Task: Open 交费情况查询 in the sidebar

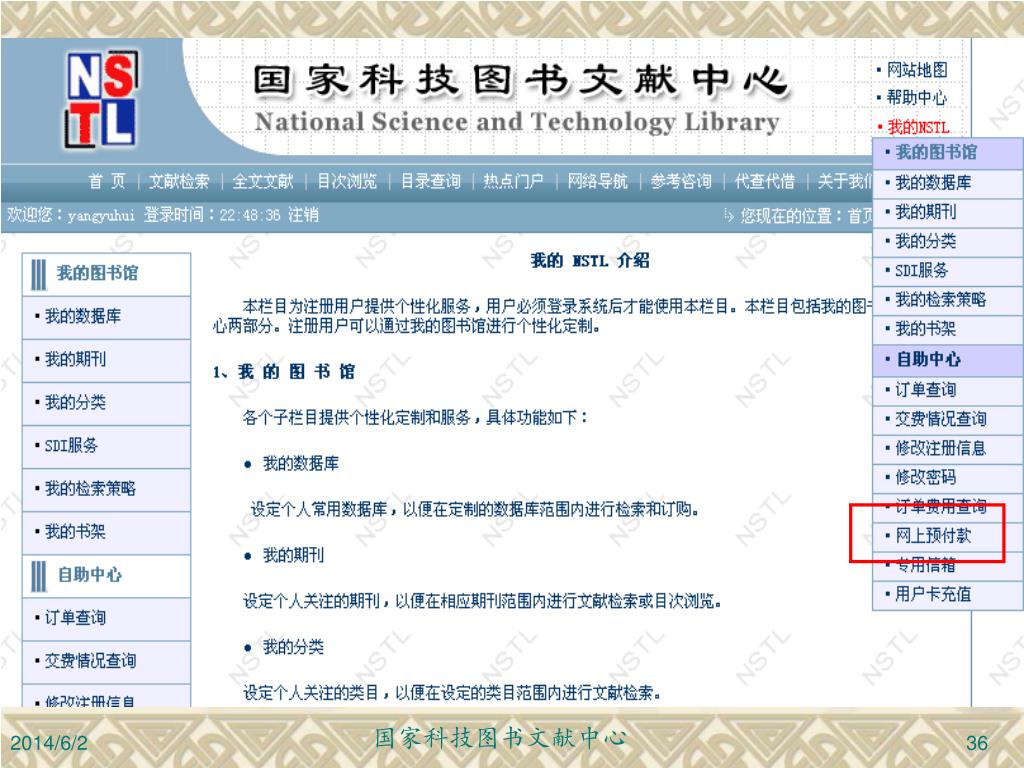Action: (x=106, y=662)
